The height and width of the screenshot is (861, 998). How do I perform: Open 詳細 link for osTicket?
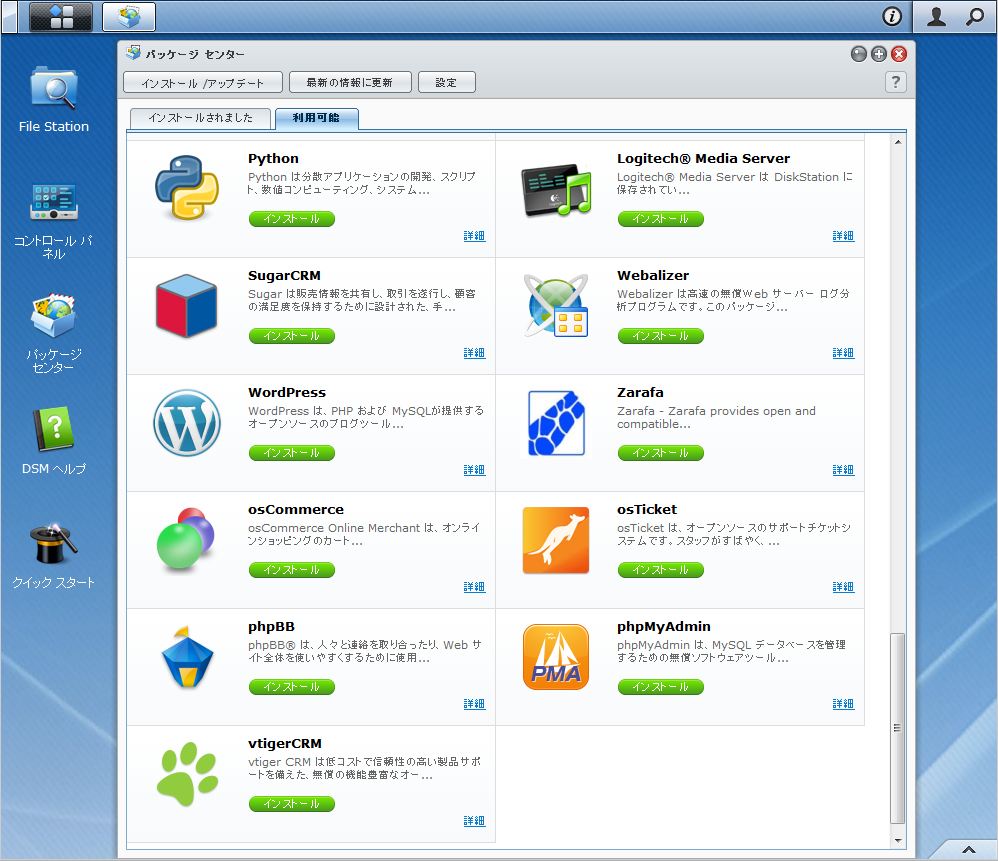843,587
